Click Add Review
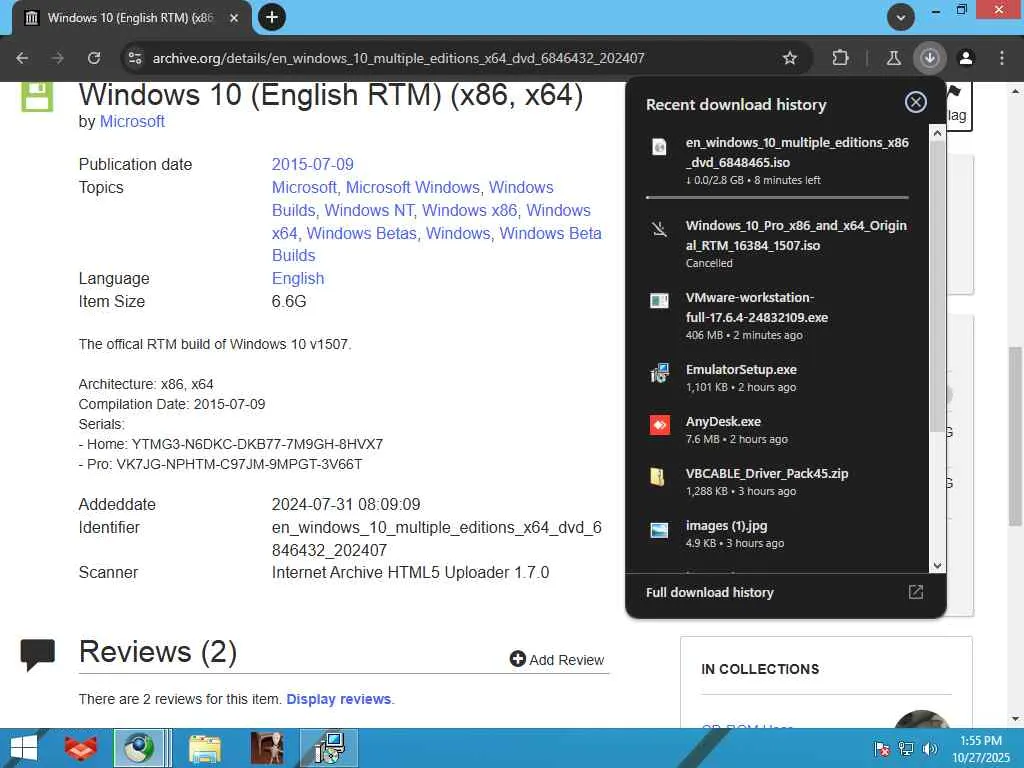Image resolution: width=1024 pixels, height=768 pixels. 557,660
